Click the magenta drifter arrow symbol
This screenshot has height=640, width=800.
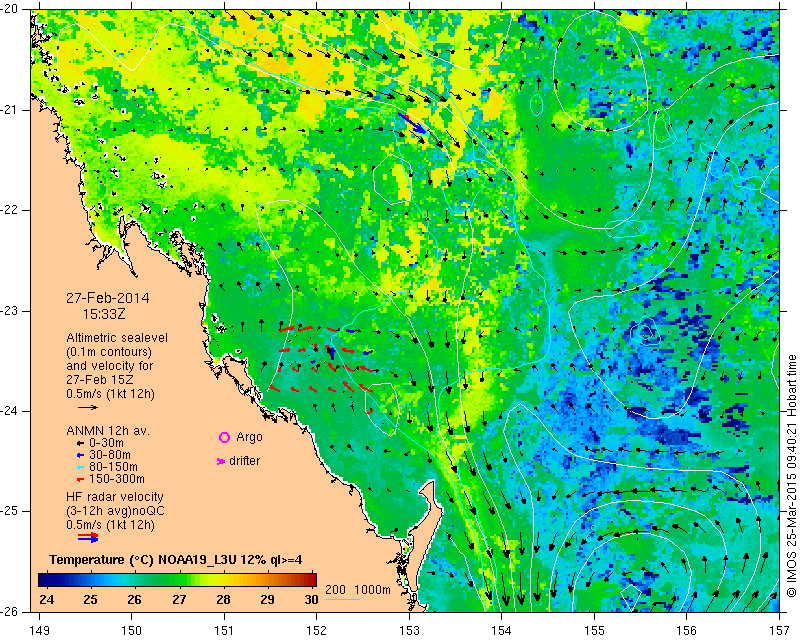pyautogui.click(x=221, y=461)
